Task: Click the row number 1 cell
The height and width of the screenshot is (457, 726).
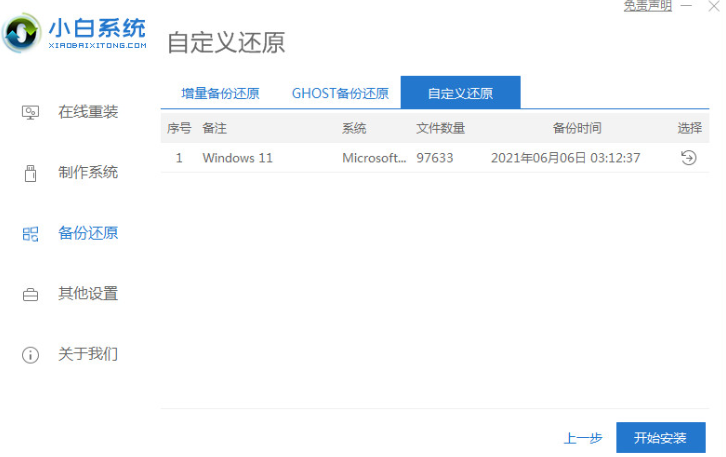Action: (x=179, y=158)
